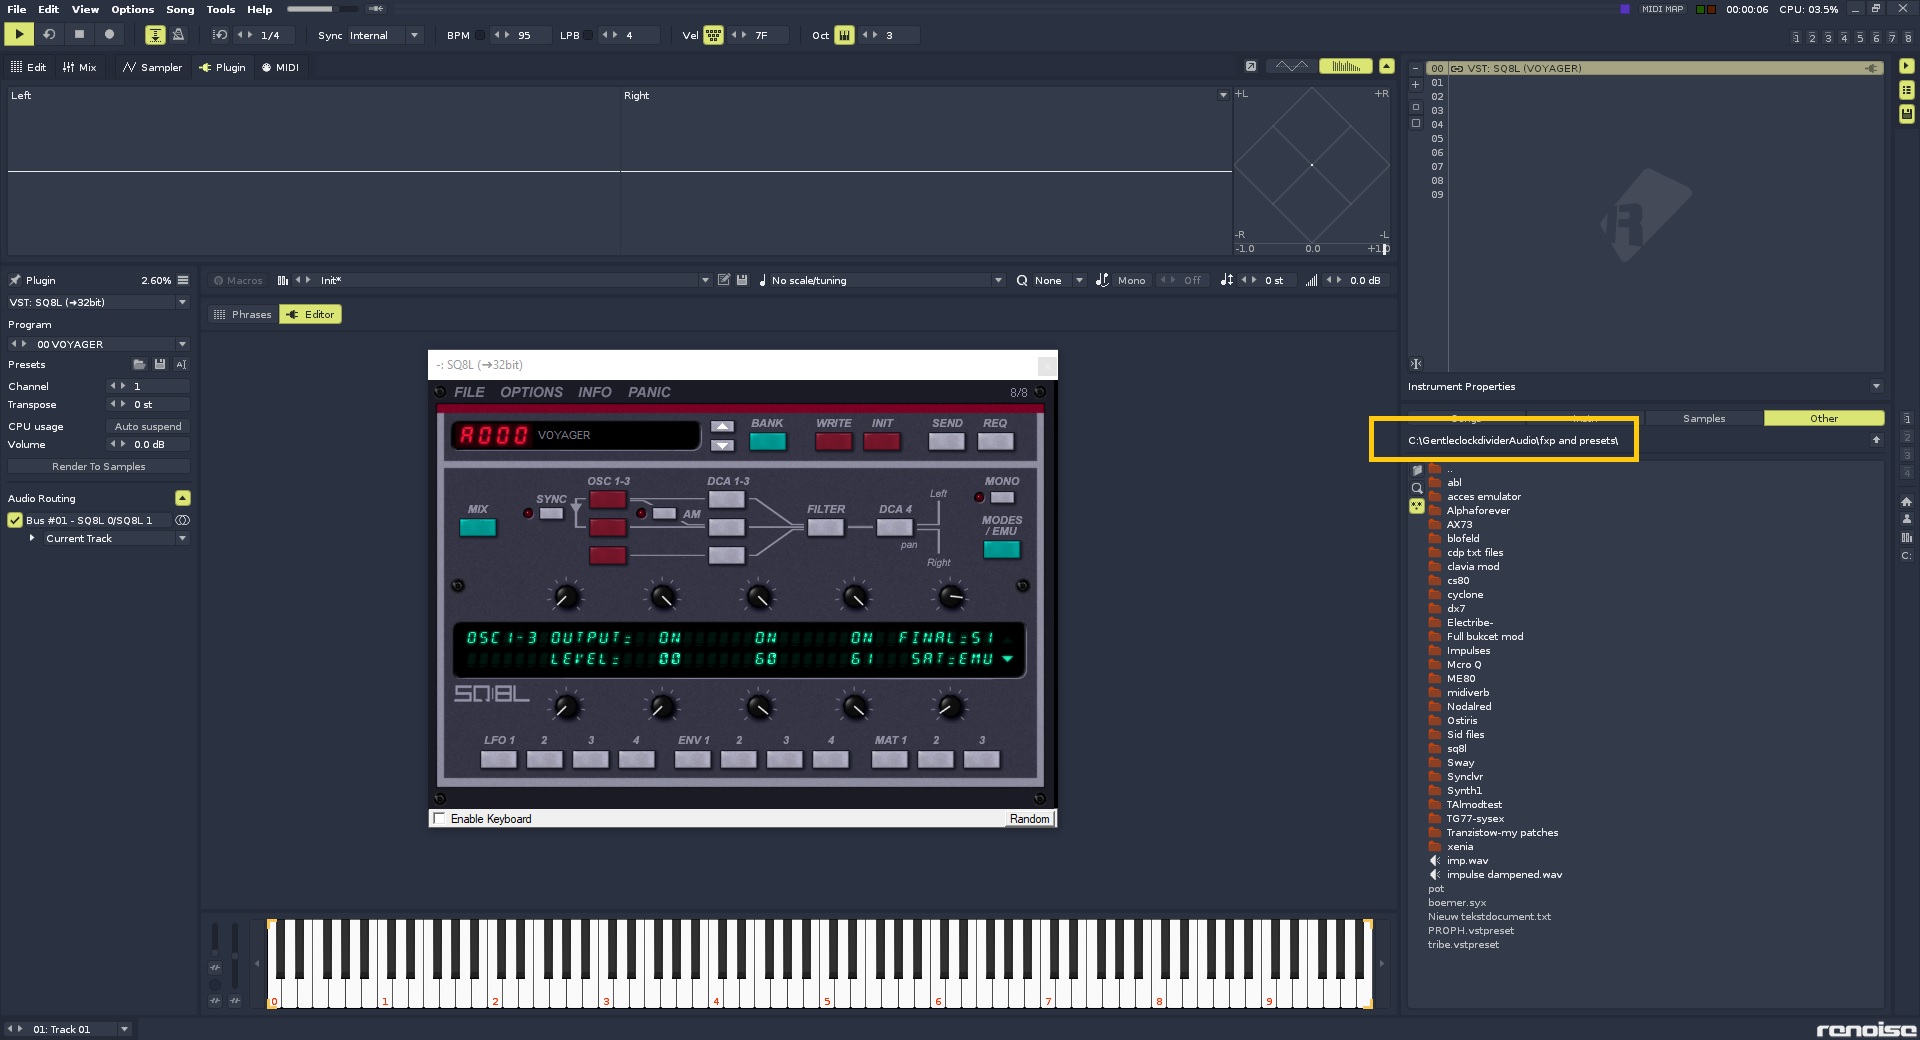Toggle MIX button on SQ8L
Image resolution: width=1920 pixels, height=1040 pixels.
[x=478, y=527]
